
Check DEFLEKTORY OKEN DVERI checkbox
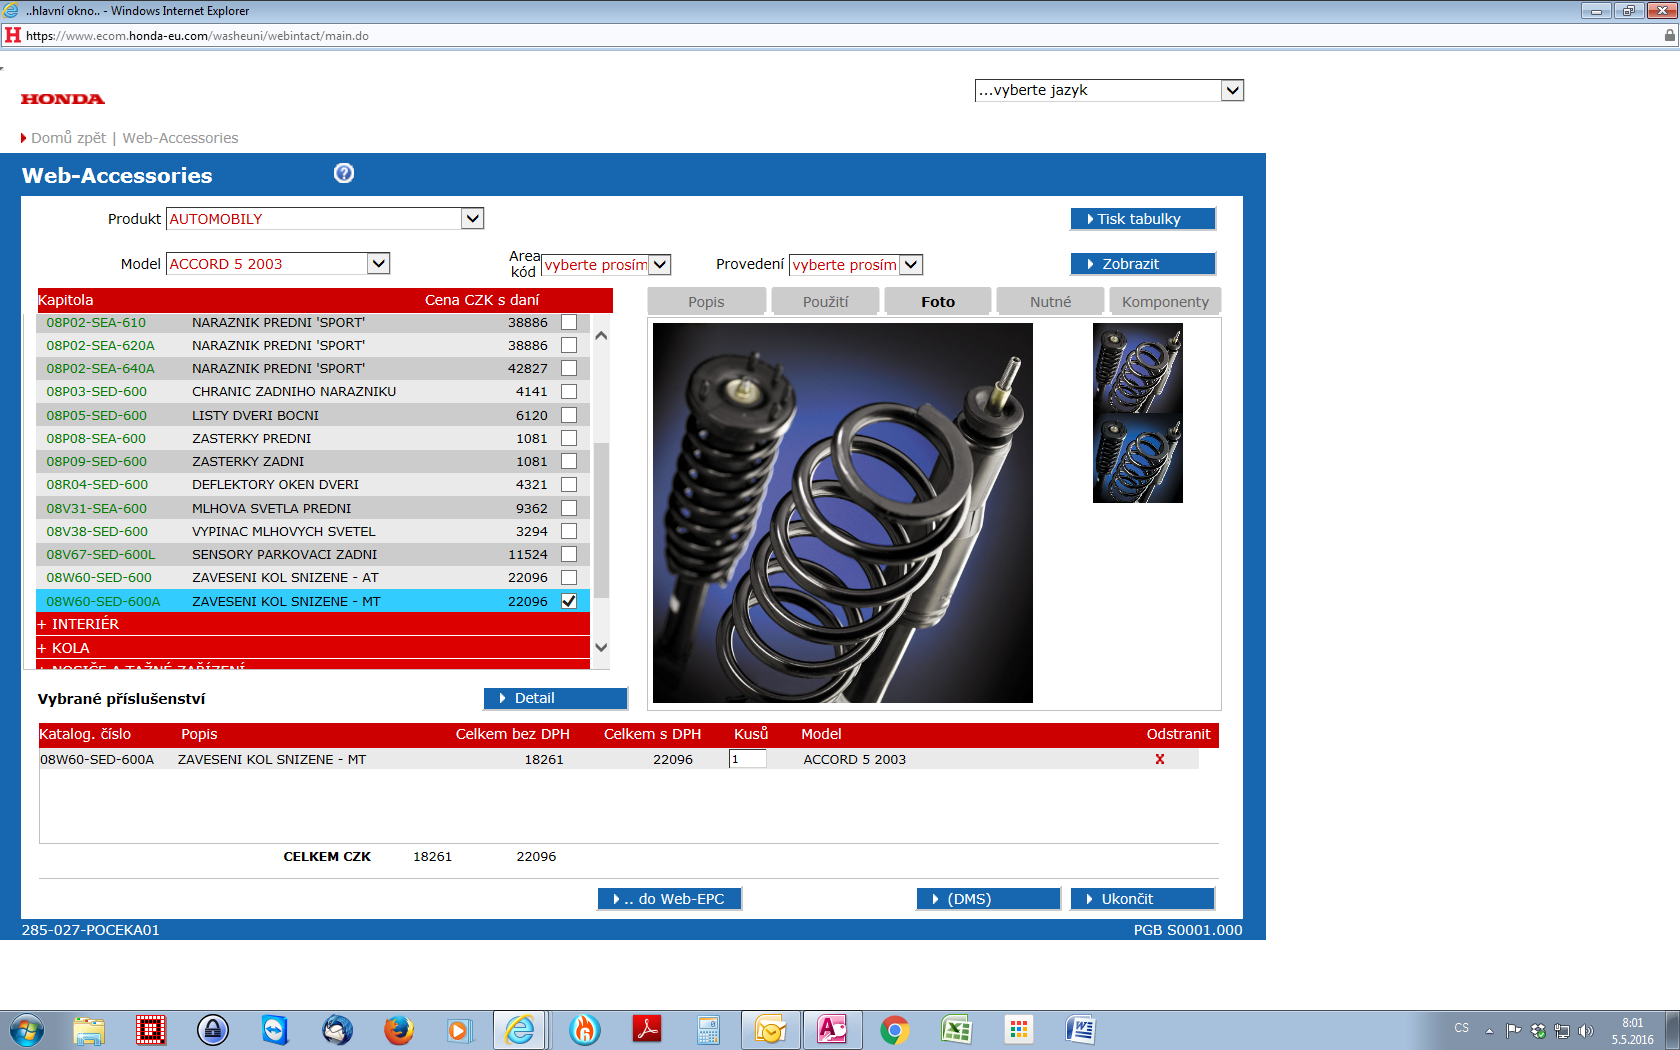569,485
